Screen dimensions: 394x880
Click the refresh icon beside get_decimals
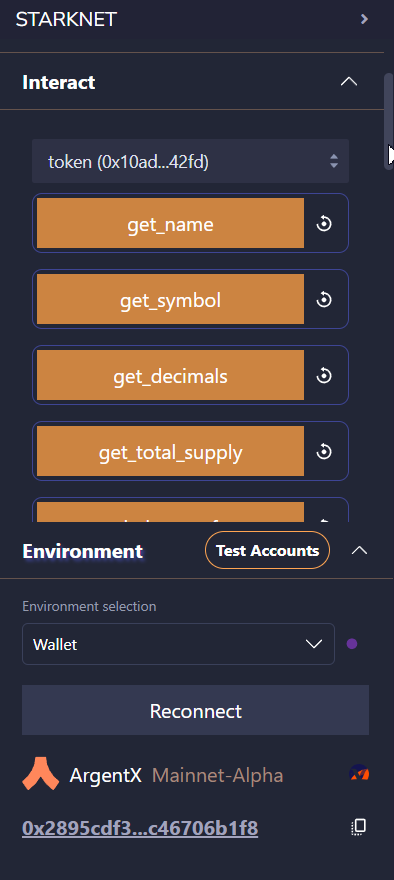[324, 375]
